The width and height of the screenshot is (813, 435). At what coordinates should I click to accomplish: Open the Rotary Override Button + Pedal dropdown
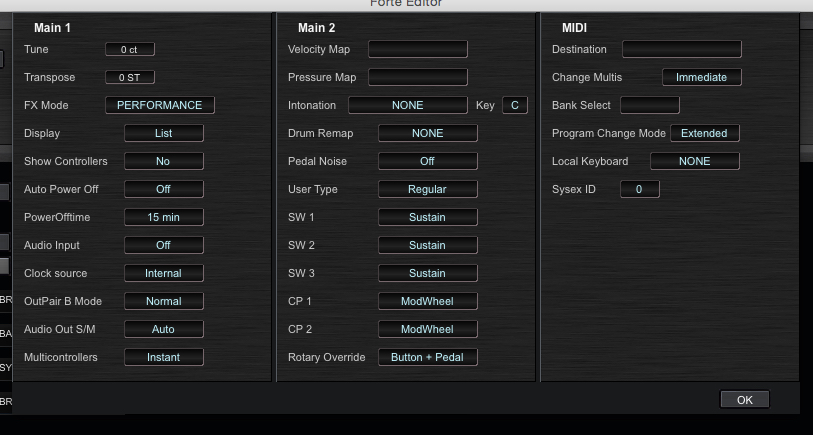click(428, 357)
